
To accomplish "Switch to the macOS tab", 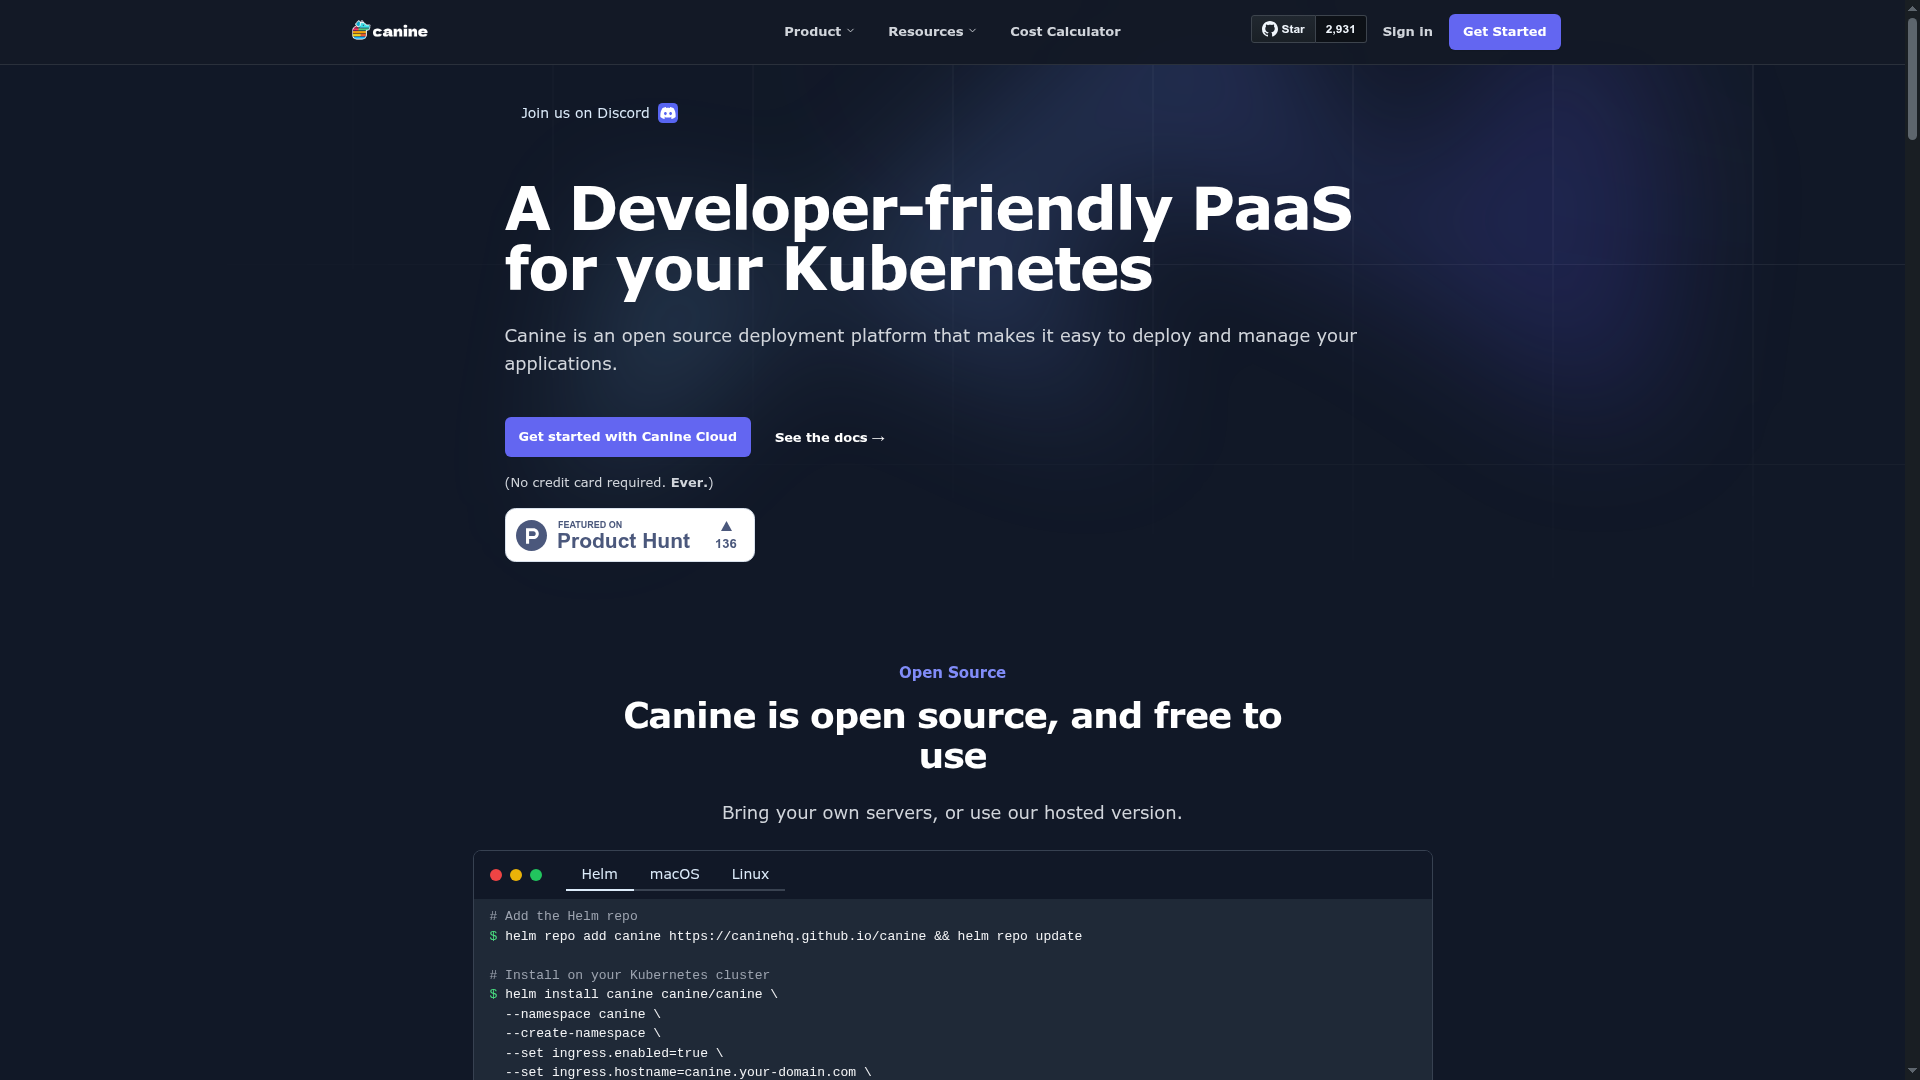I will pos(675,874).
